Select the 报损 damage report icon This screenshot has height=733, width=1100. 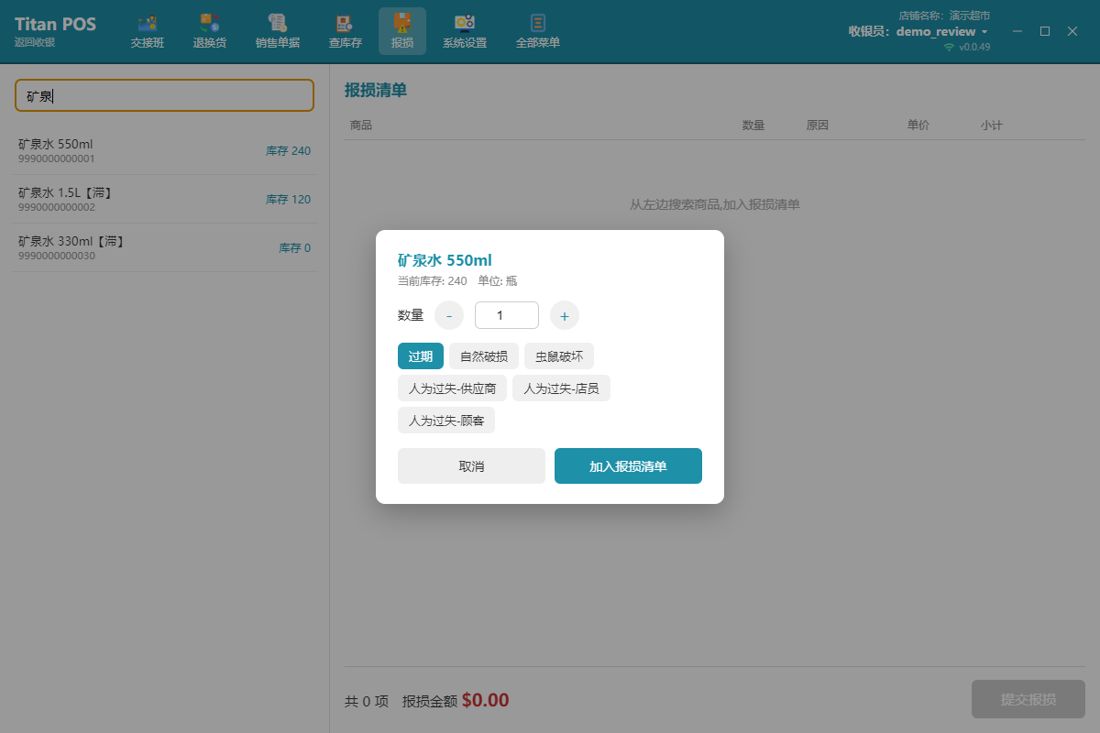[402, 32]
